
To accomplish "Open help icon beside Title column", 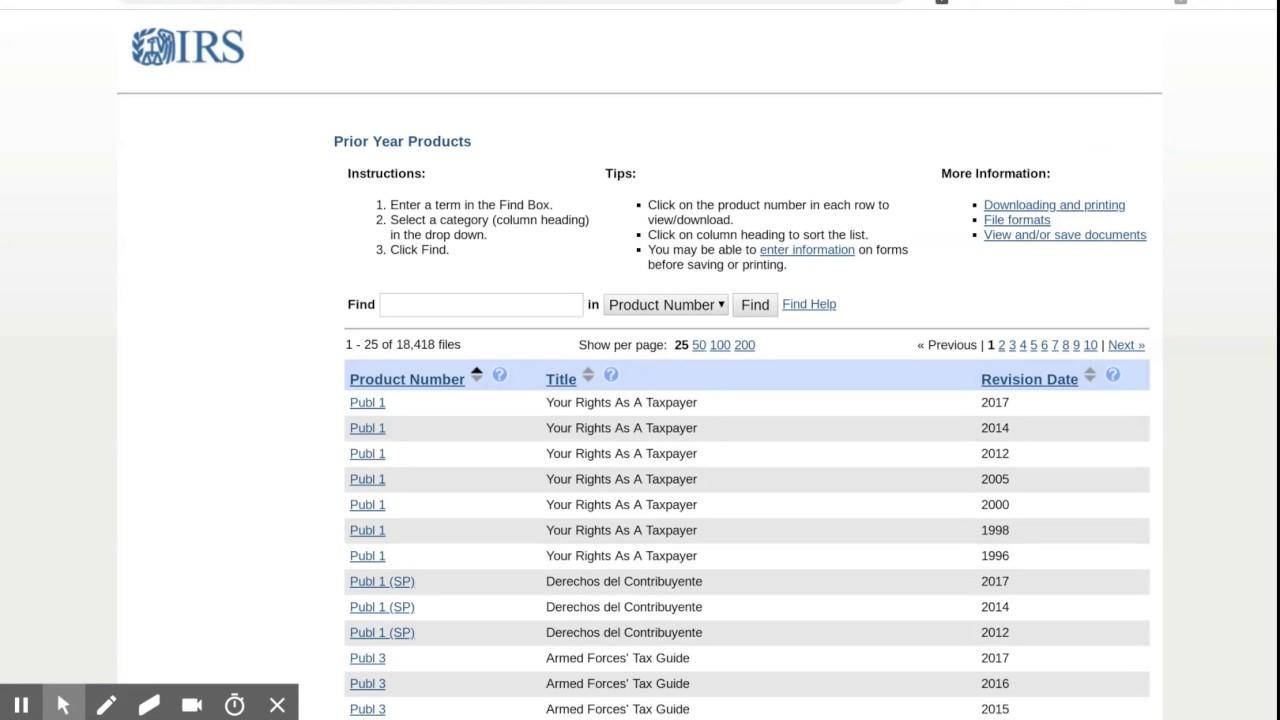I will [611, 375].
